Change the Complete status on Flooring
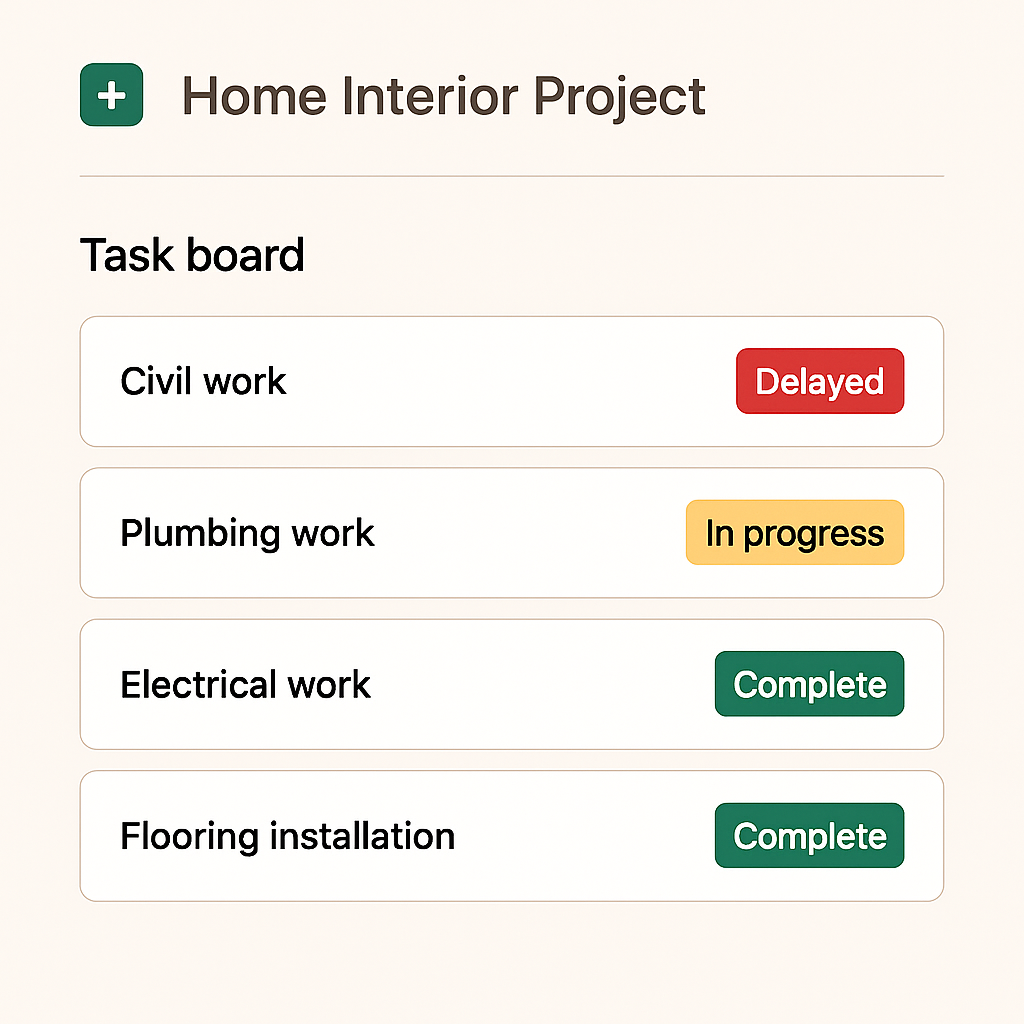 [x=810, y=835]
